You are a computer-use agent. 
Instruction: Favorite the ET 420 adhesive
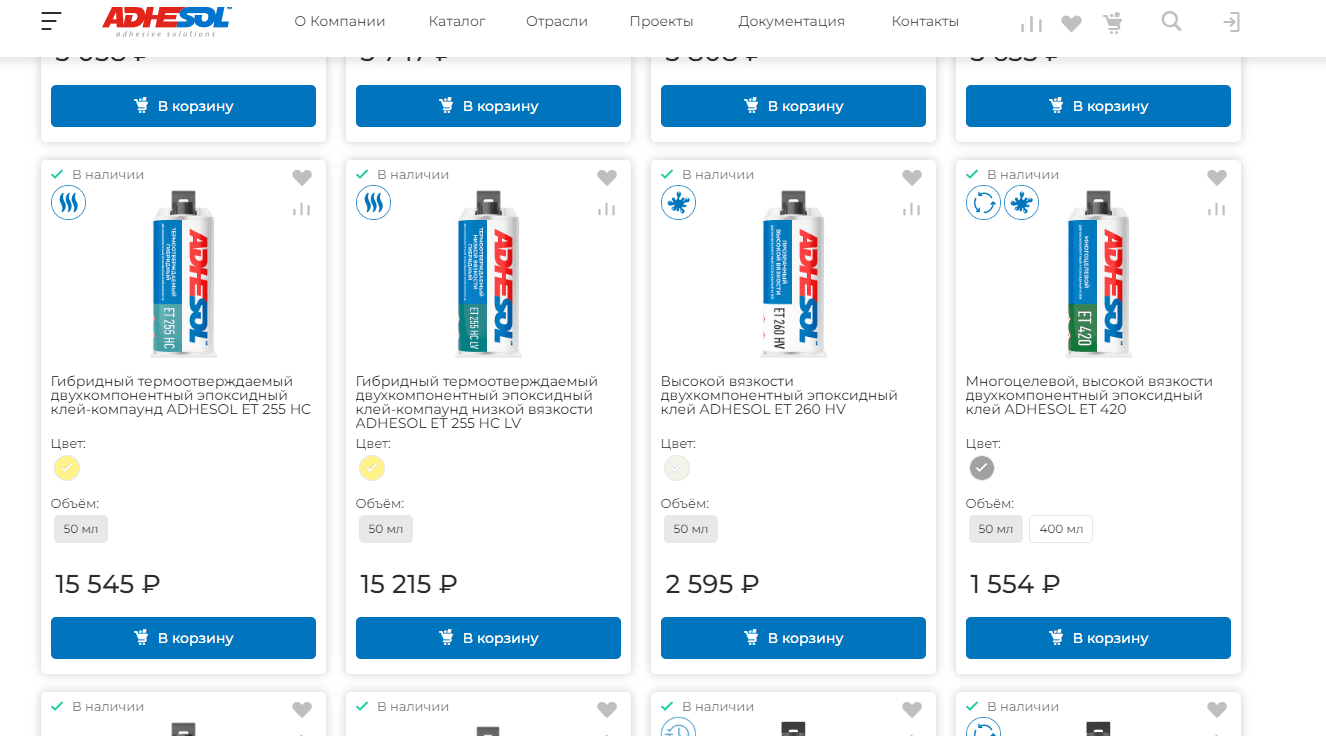click(1216, 178)
